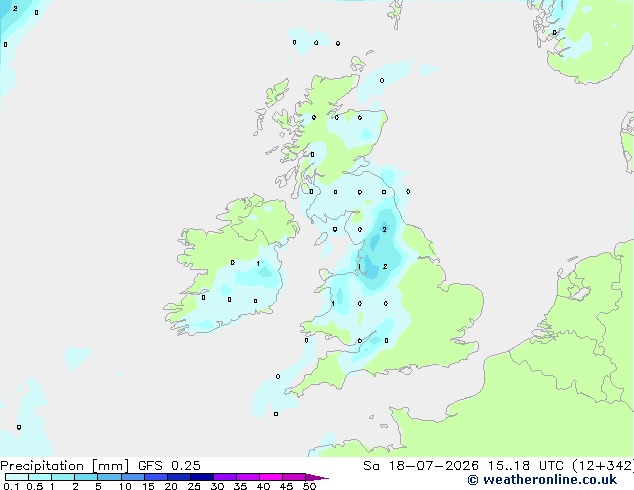This screenshot has height=490, width=634.
Task: Click the '1' precipitation value over Ireland
Action: tap(258, 264)
